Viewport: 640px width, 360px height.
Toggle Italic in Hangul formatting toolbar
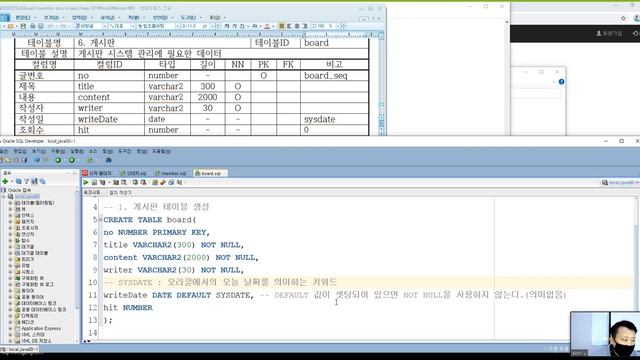[x=234, y=26]
